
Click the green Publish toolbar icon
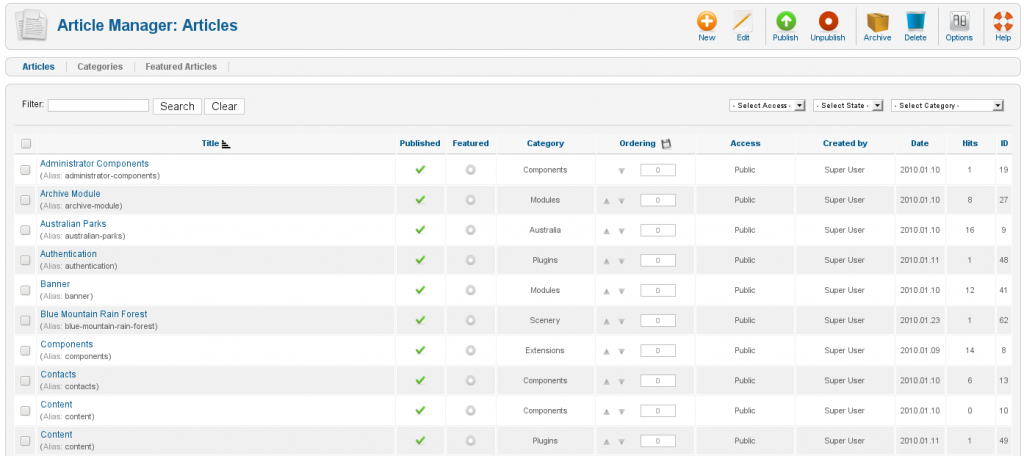point(786,22)
